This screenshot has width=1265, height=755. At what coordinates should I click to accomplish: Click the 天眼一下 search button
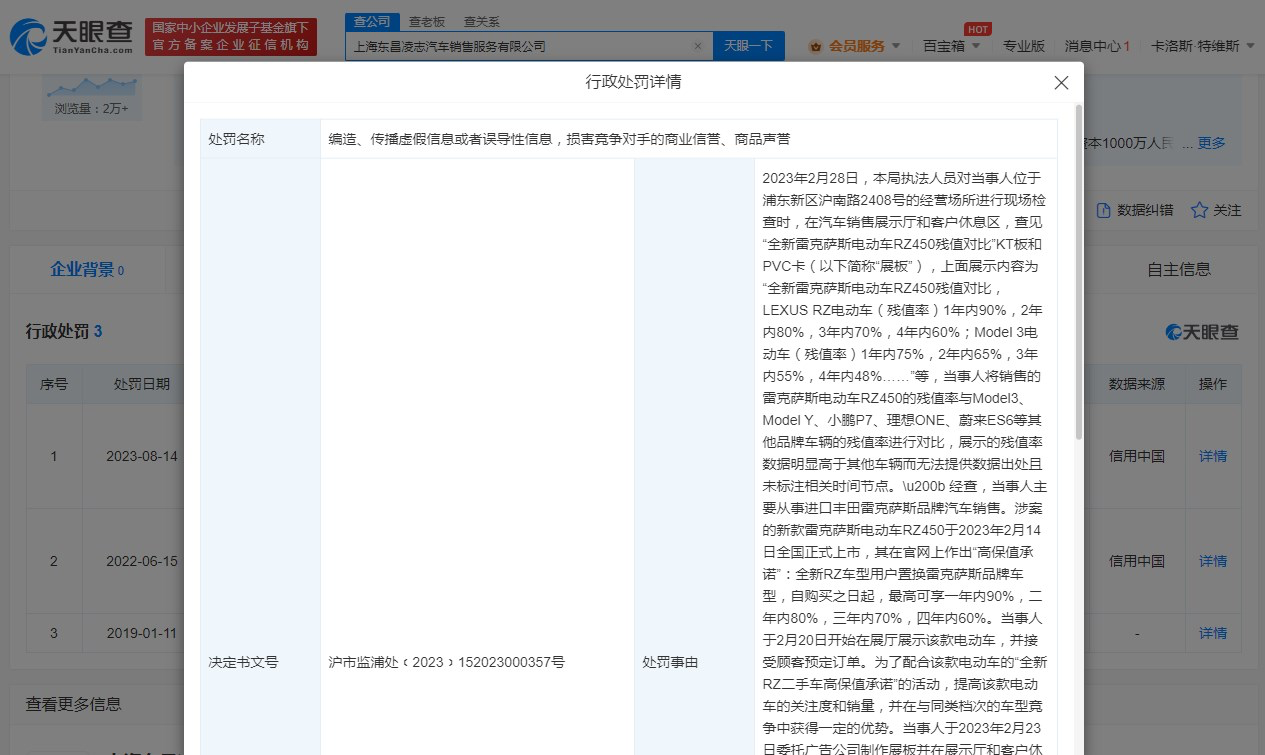pos(749,46)
